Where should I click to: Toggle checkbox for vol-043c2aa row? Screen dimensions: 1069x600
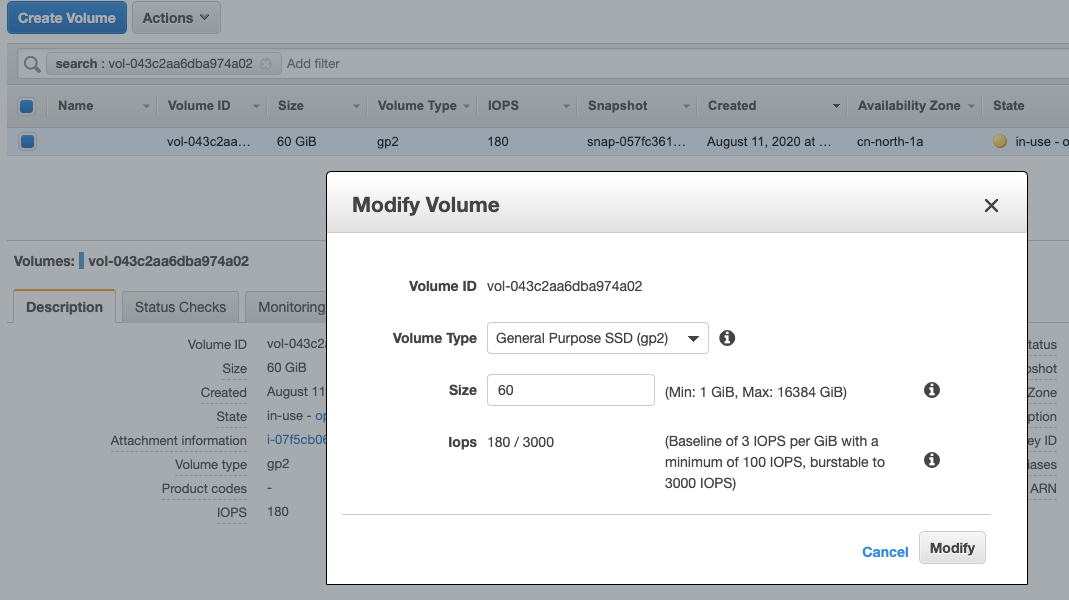click(27, 142)
